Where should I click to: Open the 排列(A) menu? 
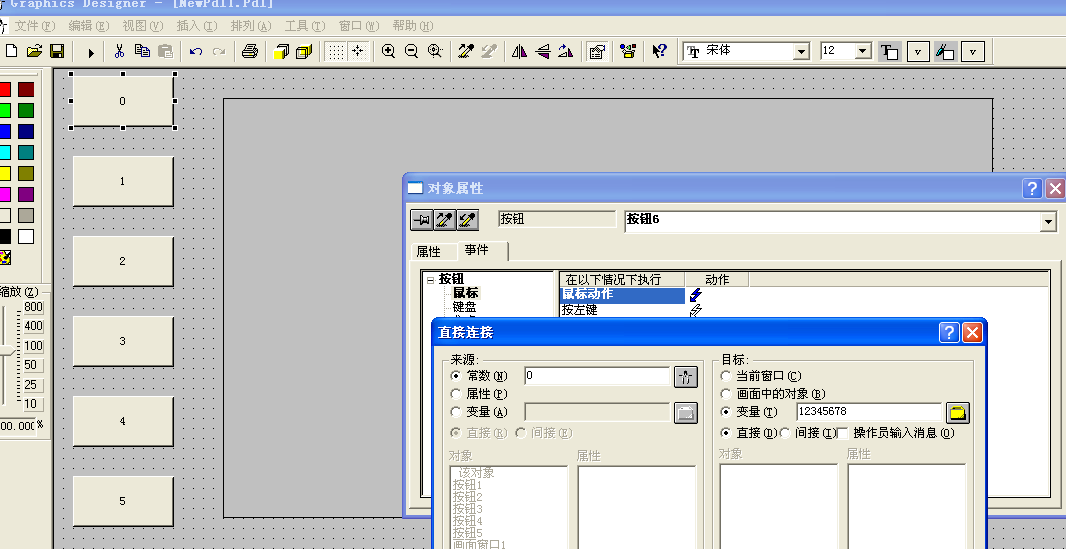point(251,26)
